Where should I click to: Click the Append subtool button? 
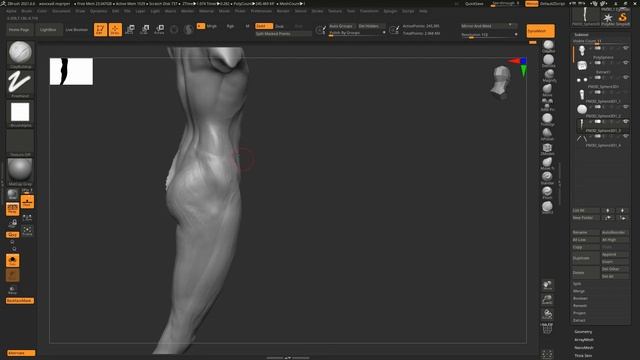click(615, 254)
